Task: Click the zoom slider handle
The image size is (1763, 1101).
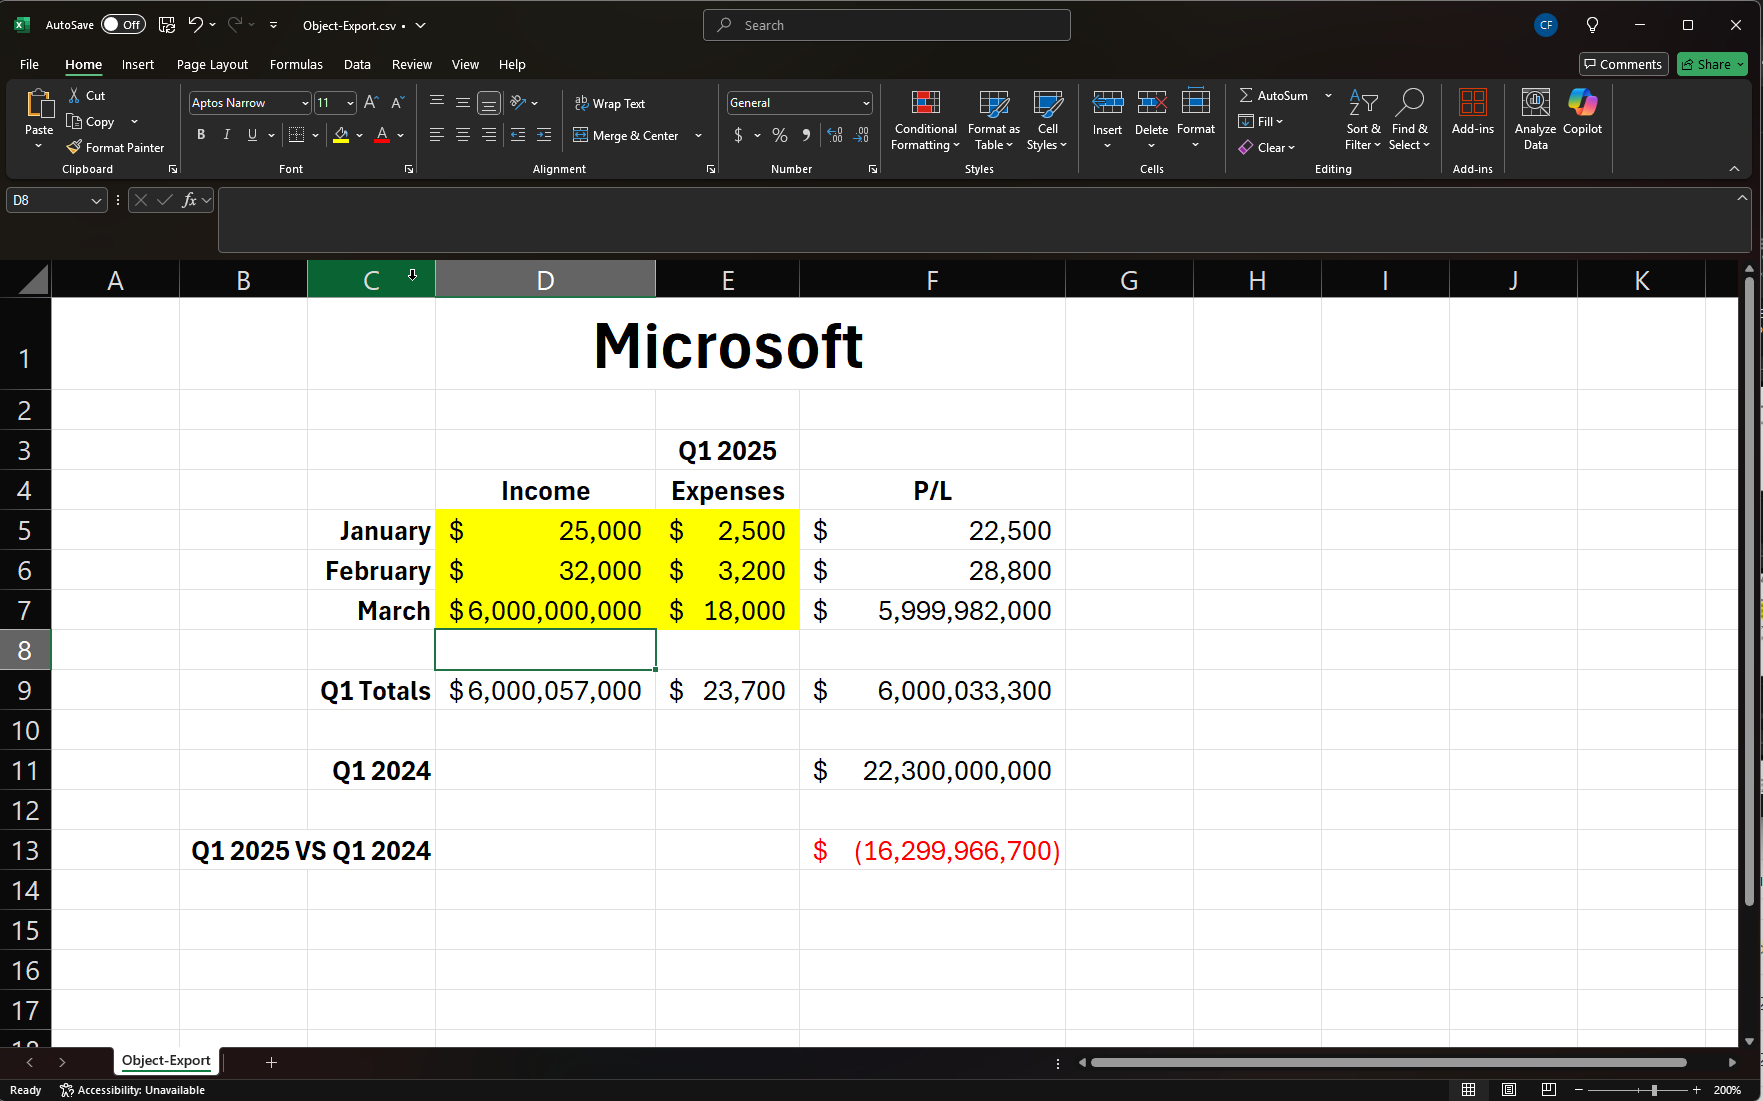Action: pyautogui.click(x=1654, y=1090)
